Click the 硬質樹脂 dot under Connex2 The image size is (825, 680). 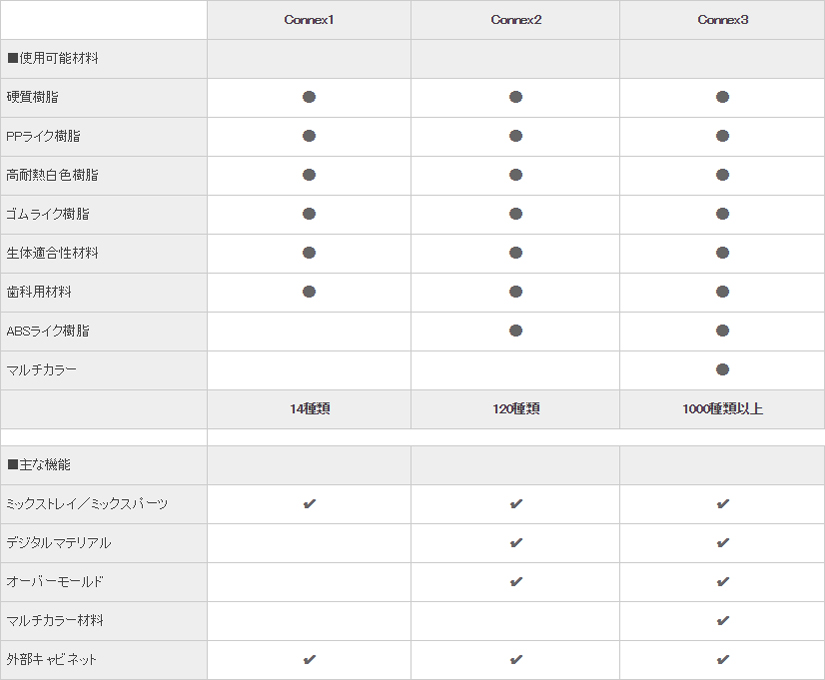click(x=516, y=97)
